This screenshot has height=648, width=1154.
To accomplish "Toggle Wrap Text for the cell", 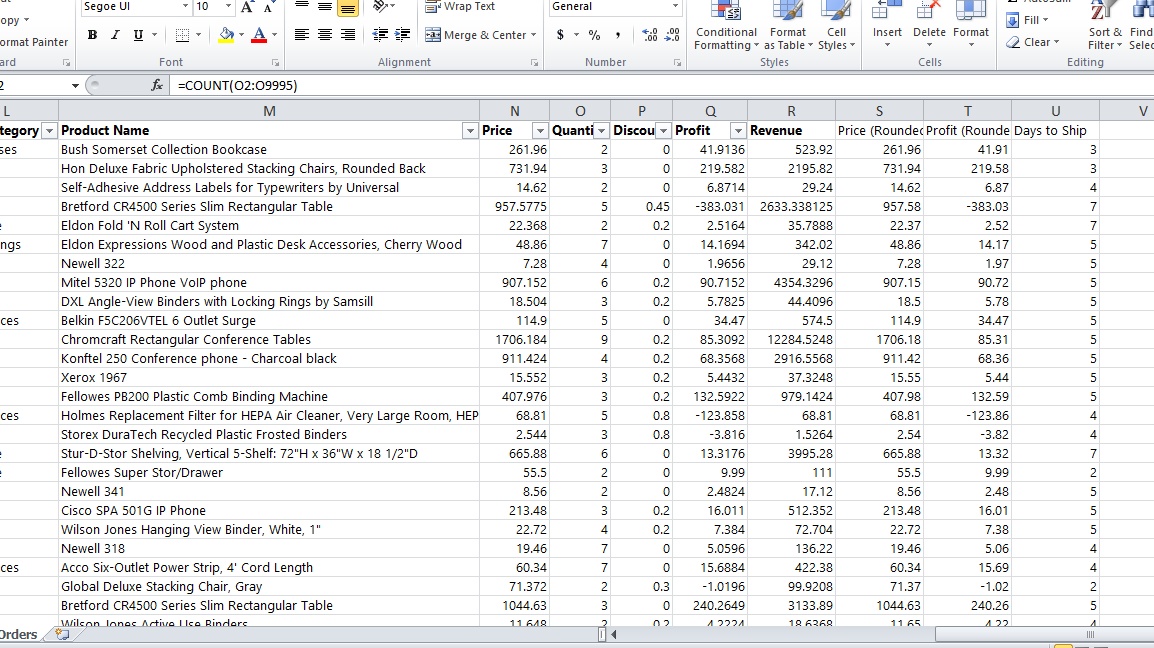I will click(460, 7).
